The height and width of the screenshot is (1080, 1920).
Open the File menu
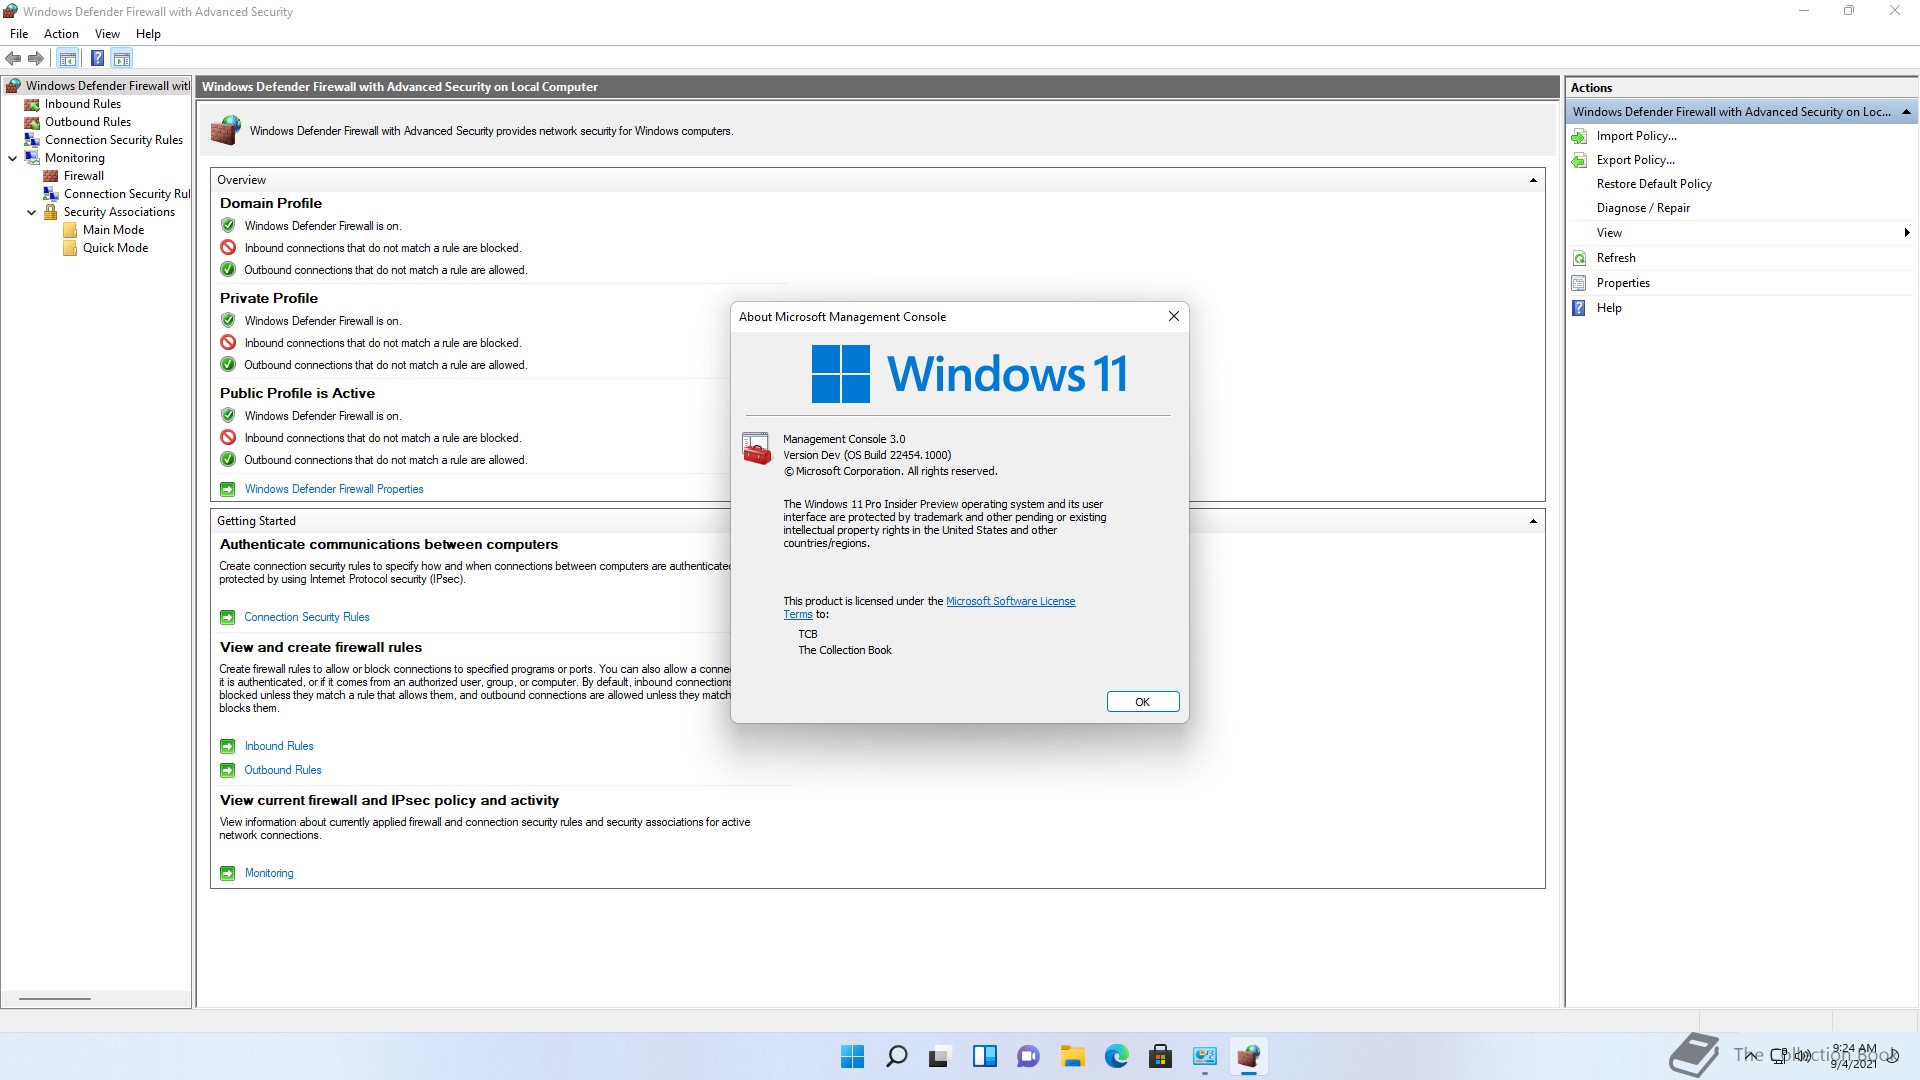coord(19,34)
